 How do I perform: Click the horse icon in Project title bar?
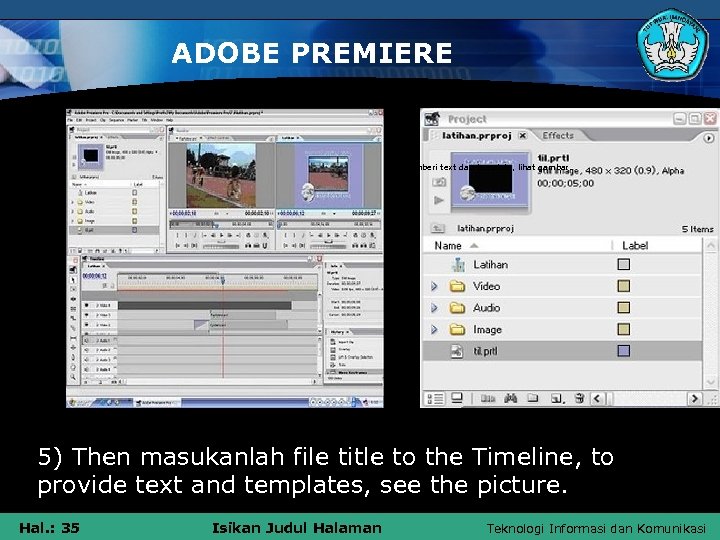(432, 119)
